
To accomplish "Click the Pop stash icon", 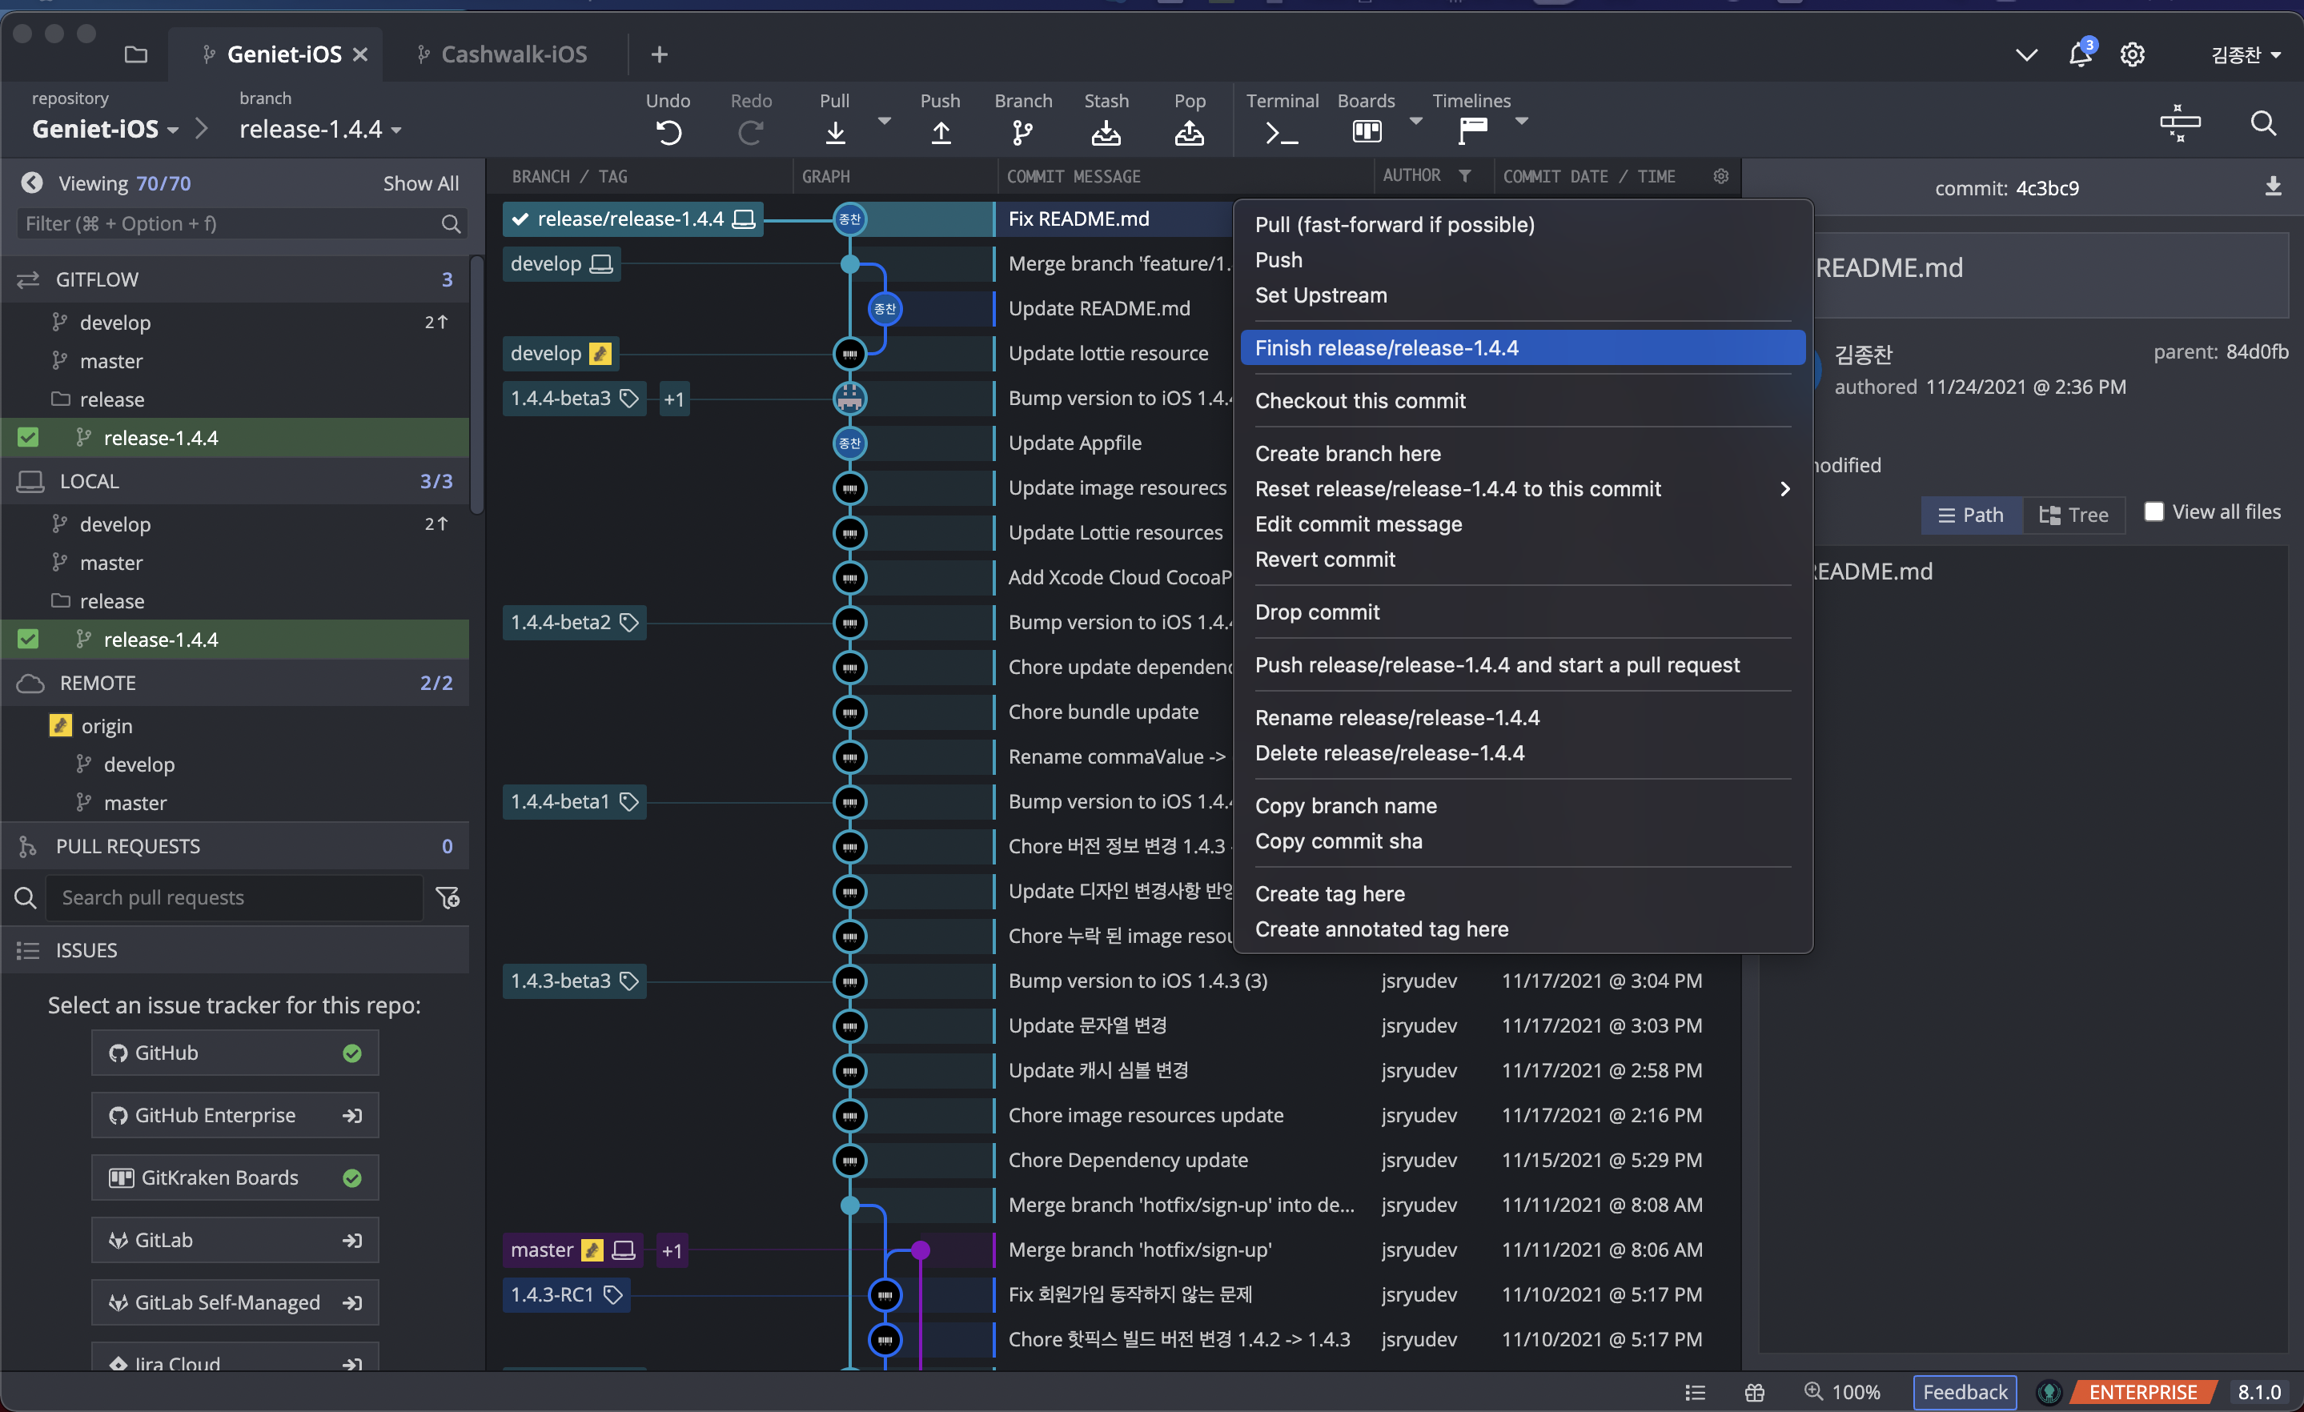I will 1189,131.
